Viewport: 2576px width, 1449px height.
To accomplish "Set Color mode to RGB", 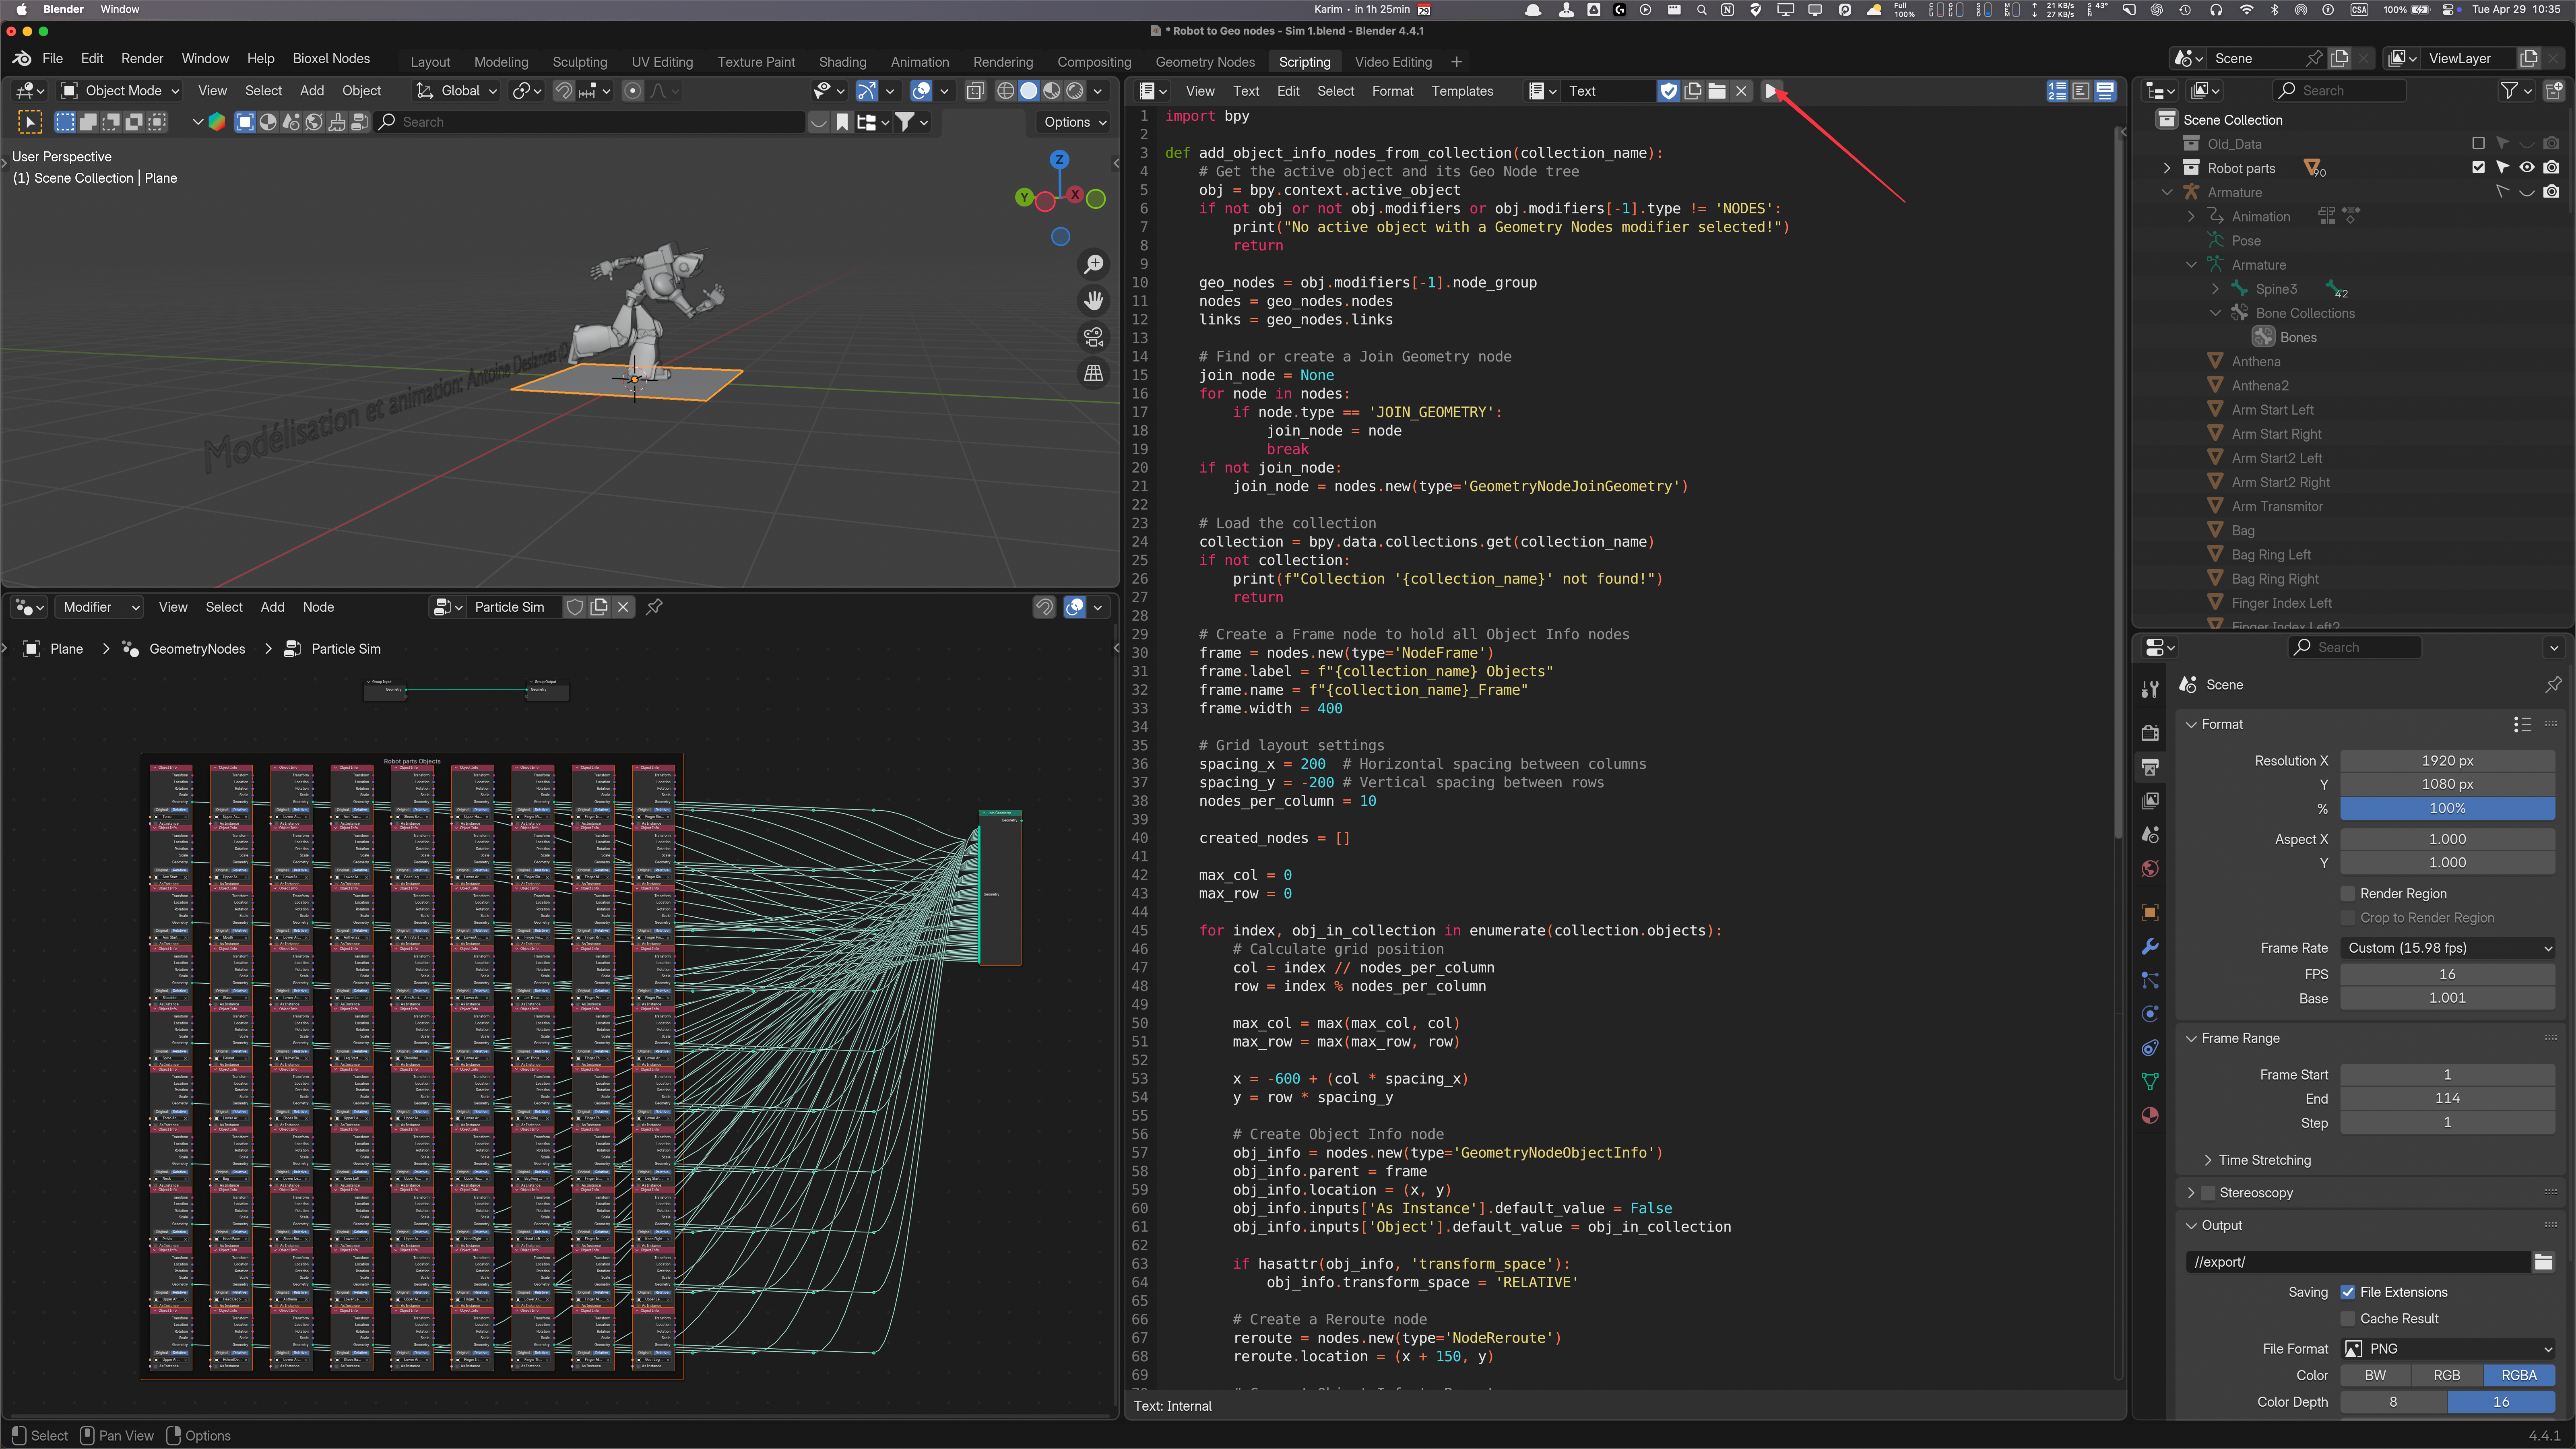I will coord(2447,1376).
